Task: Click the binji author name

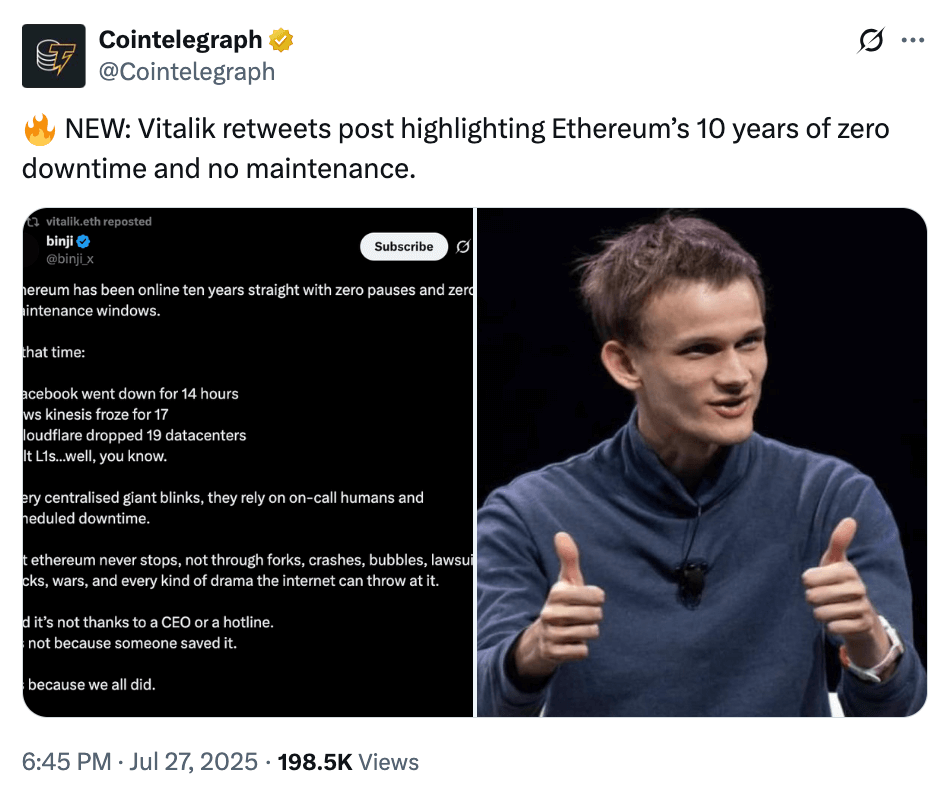Action: pyautogui.click(x=60, y=242)
